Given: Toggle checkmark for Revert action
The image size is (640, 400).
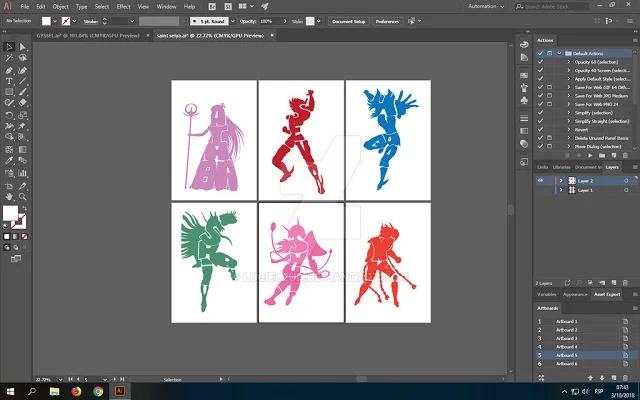Looking at the screenshot, I should point(540,129).
